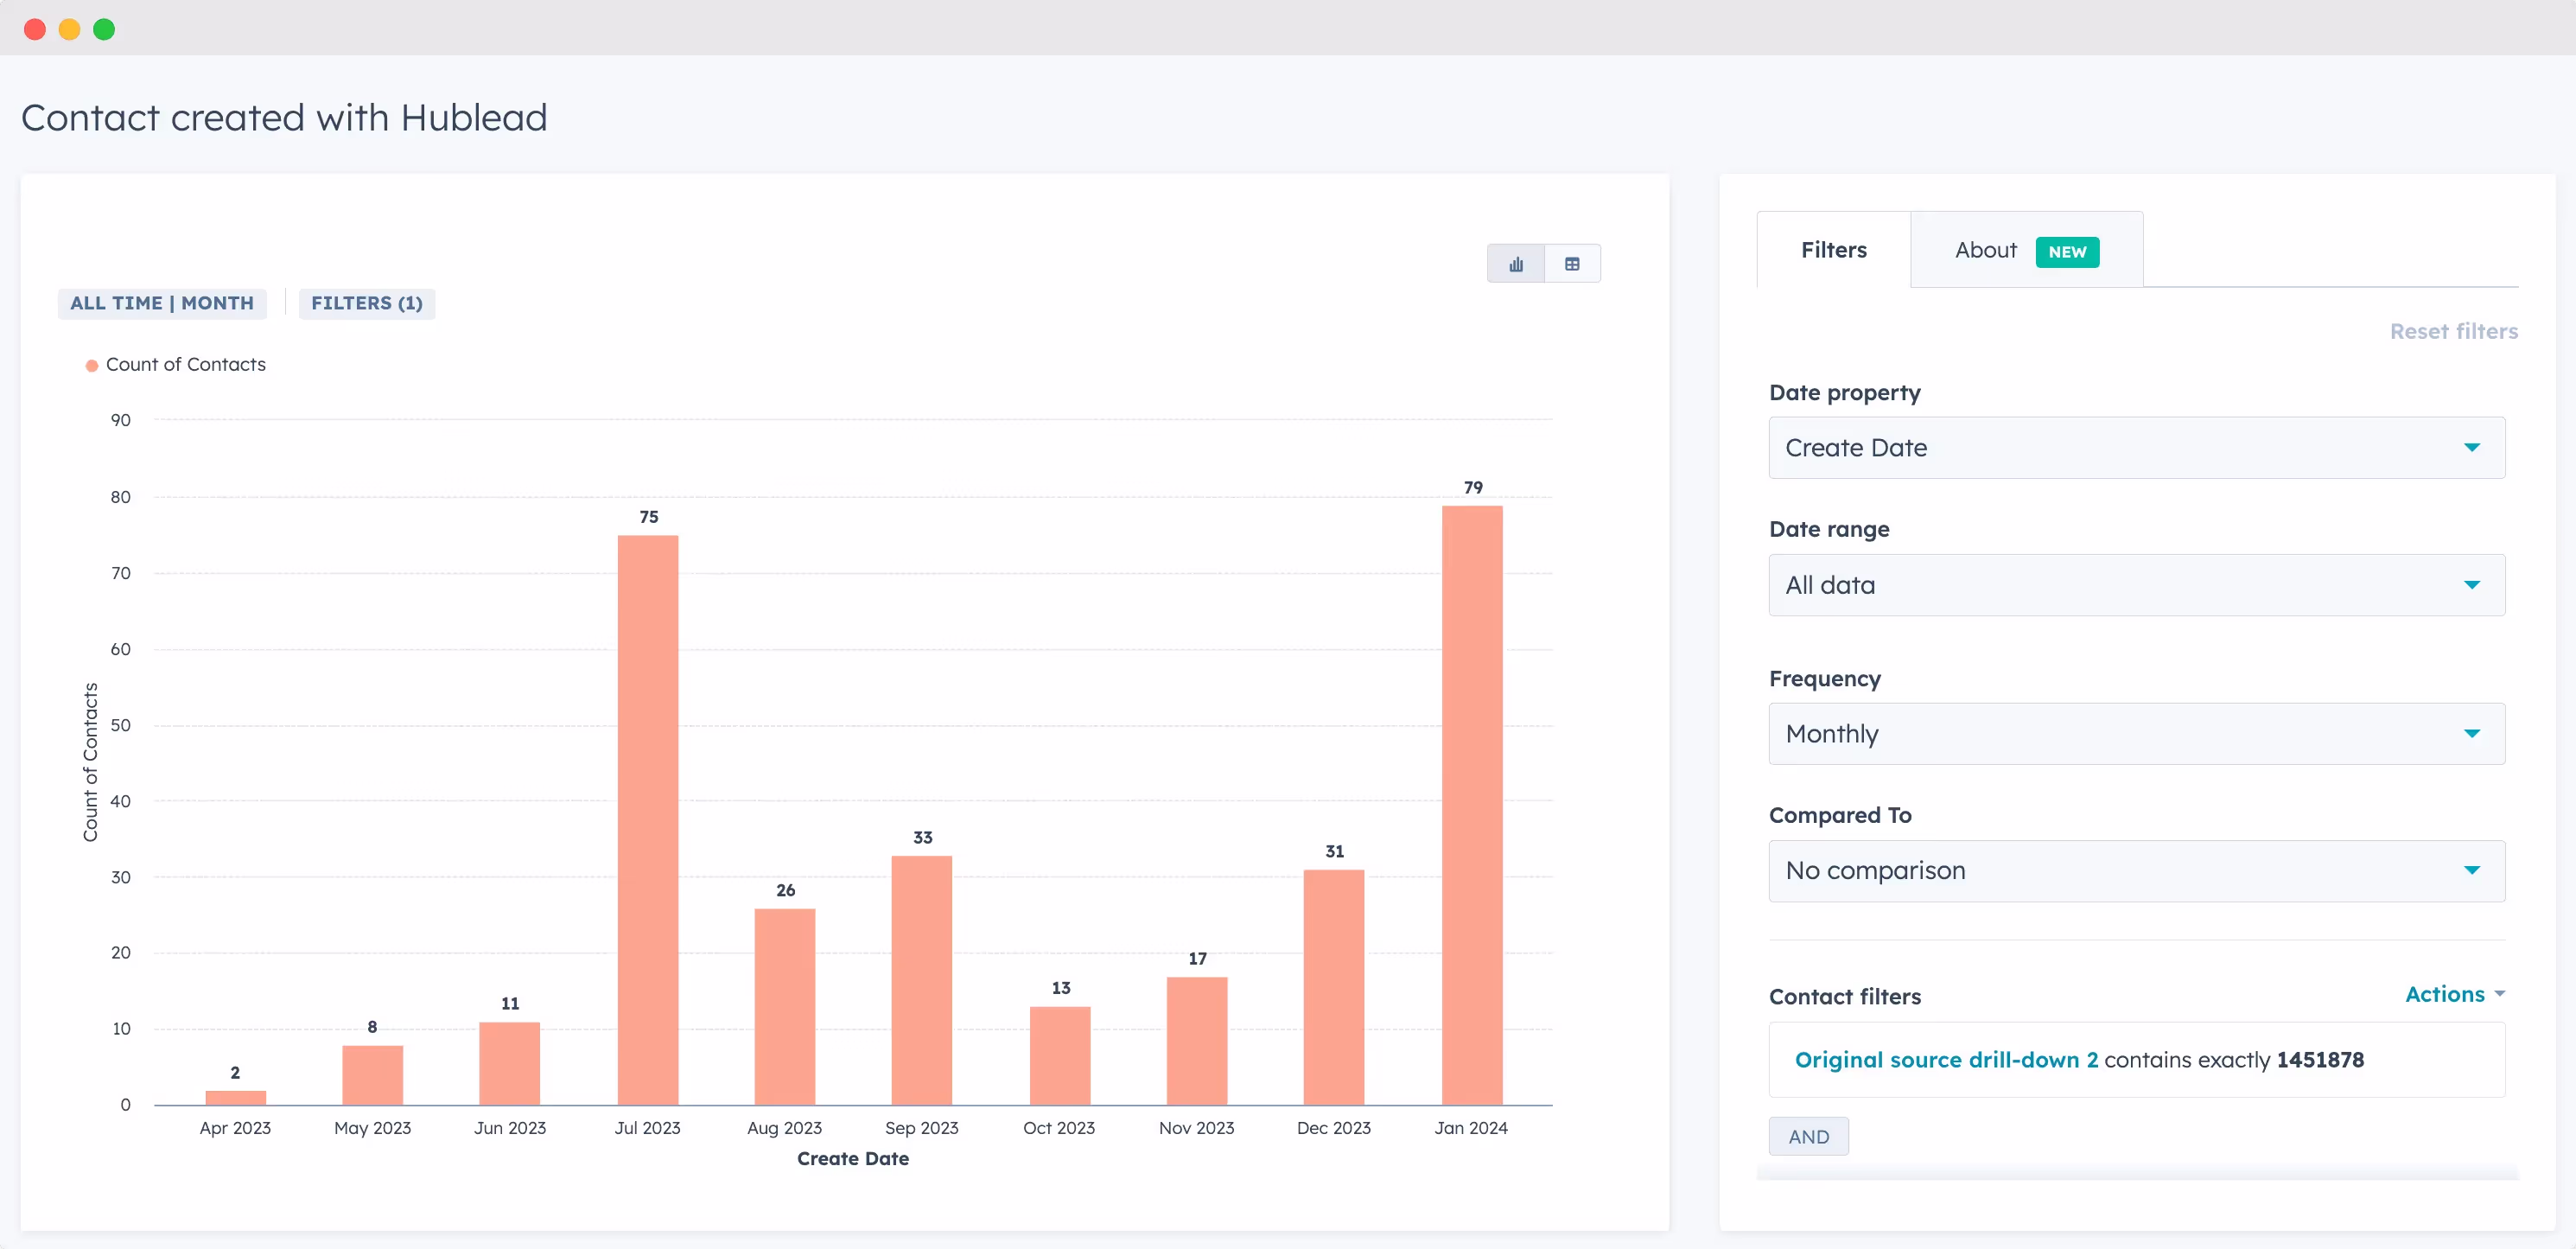Screen dimensions: 2576x1249
Task: Click Reset filters link
Action: tap(2453, 331)
